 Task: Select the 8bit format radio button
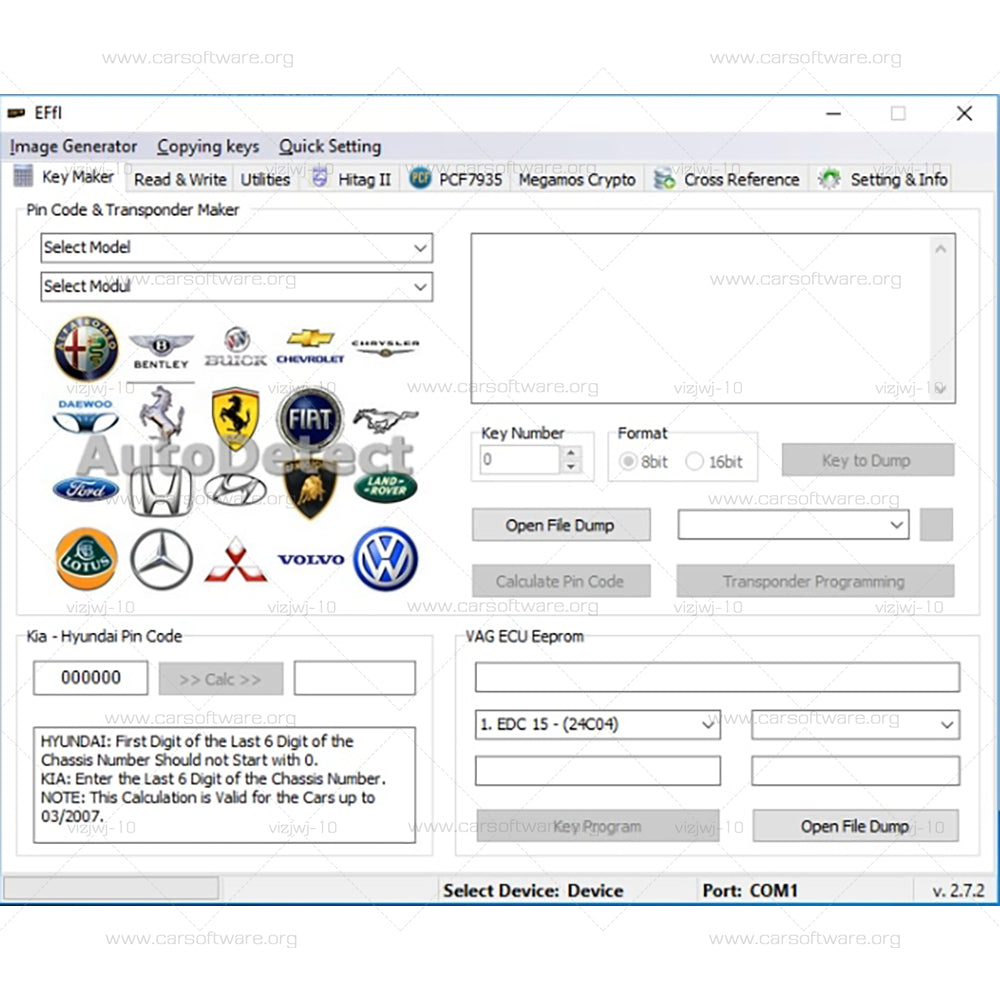(x=628, y=461)
